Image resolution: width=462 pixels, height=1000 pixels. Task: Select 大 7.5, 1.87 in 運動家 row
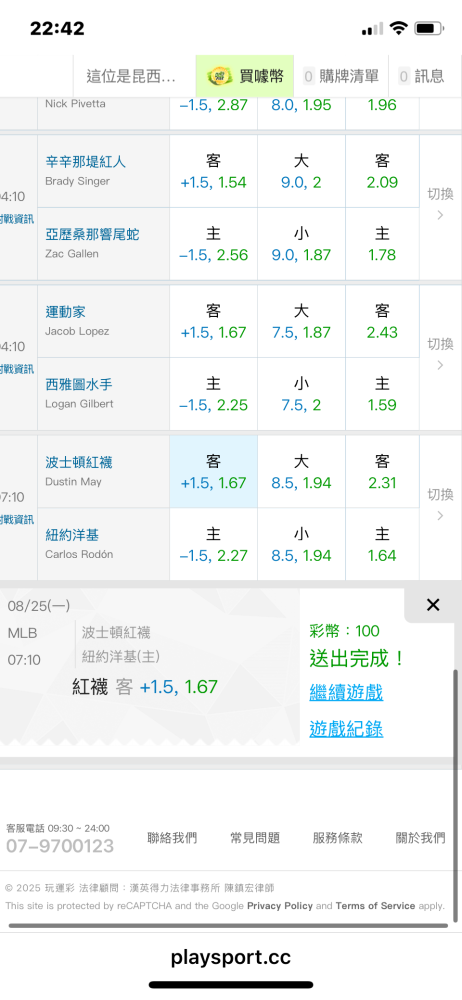click(301, 321)
